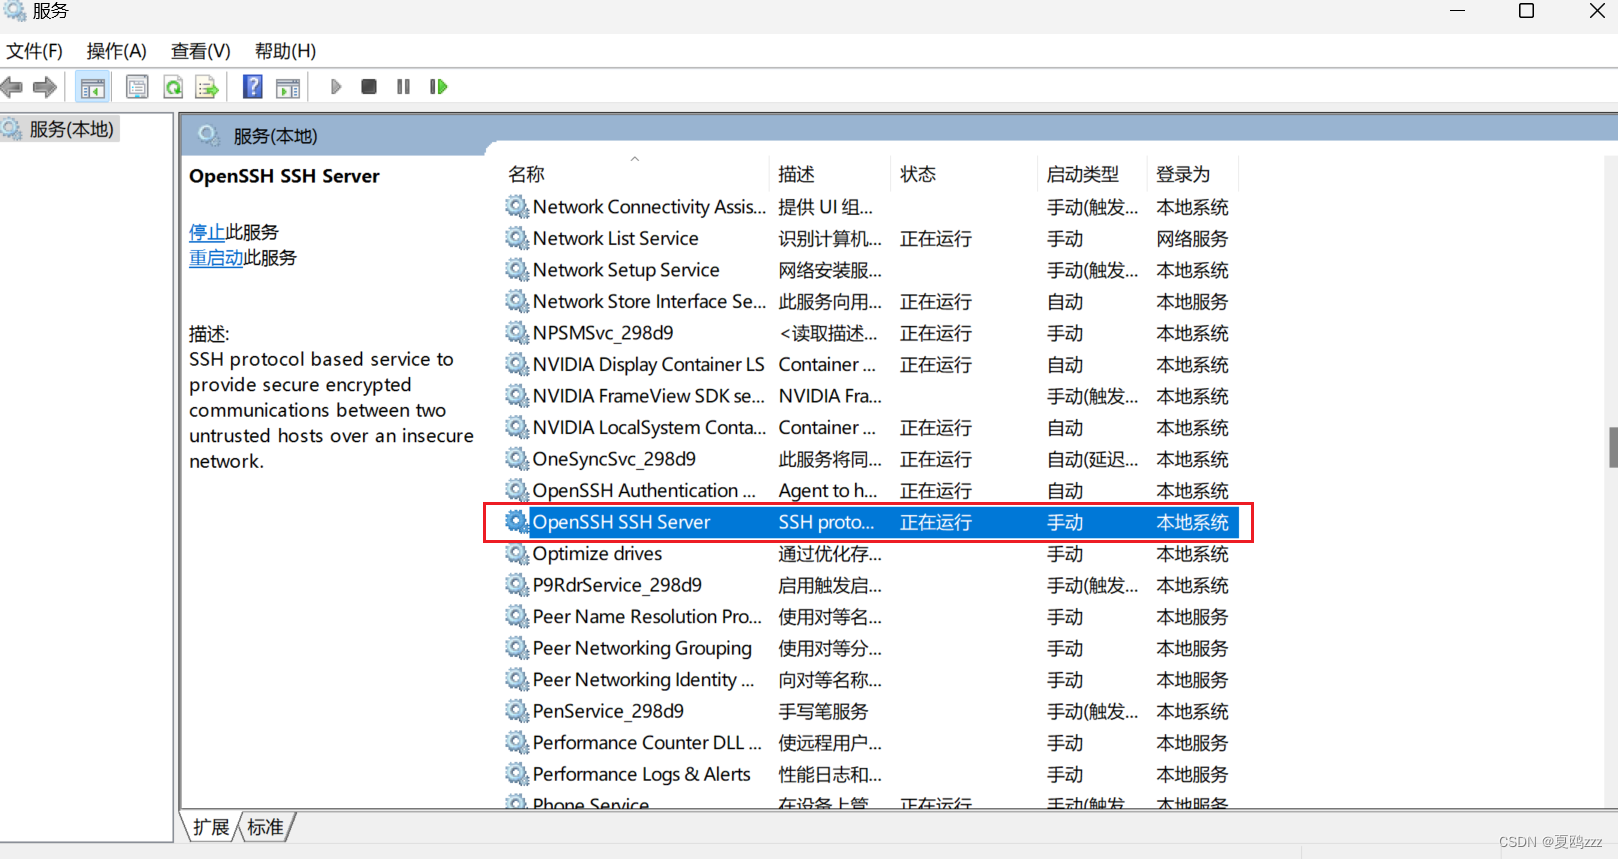
Task: Click 性能日志和... description cell
Action: [x=830, y=774]
